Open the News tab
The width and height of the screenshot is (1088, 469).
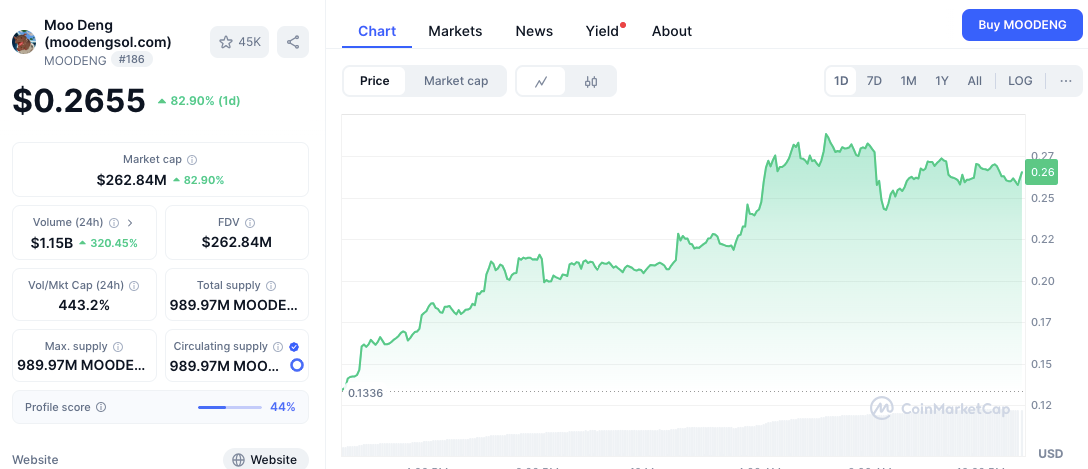pos(534,31)
